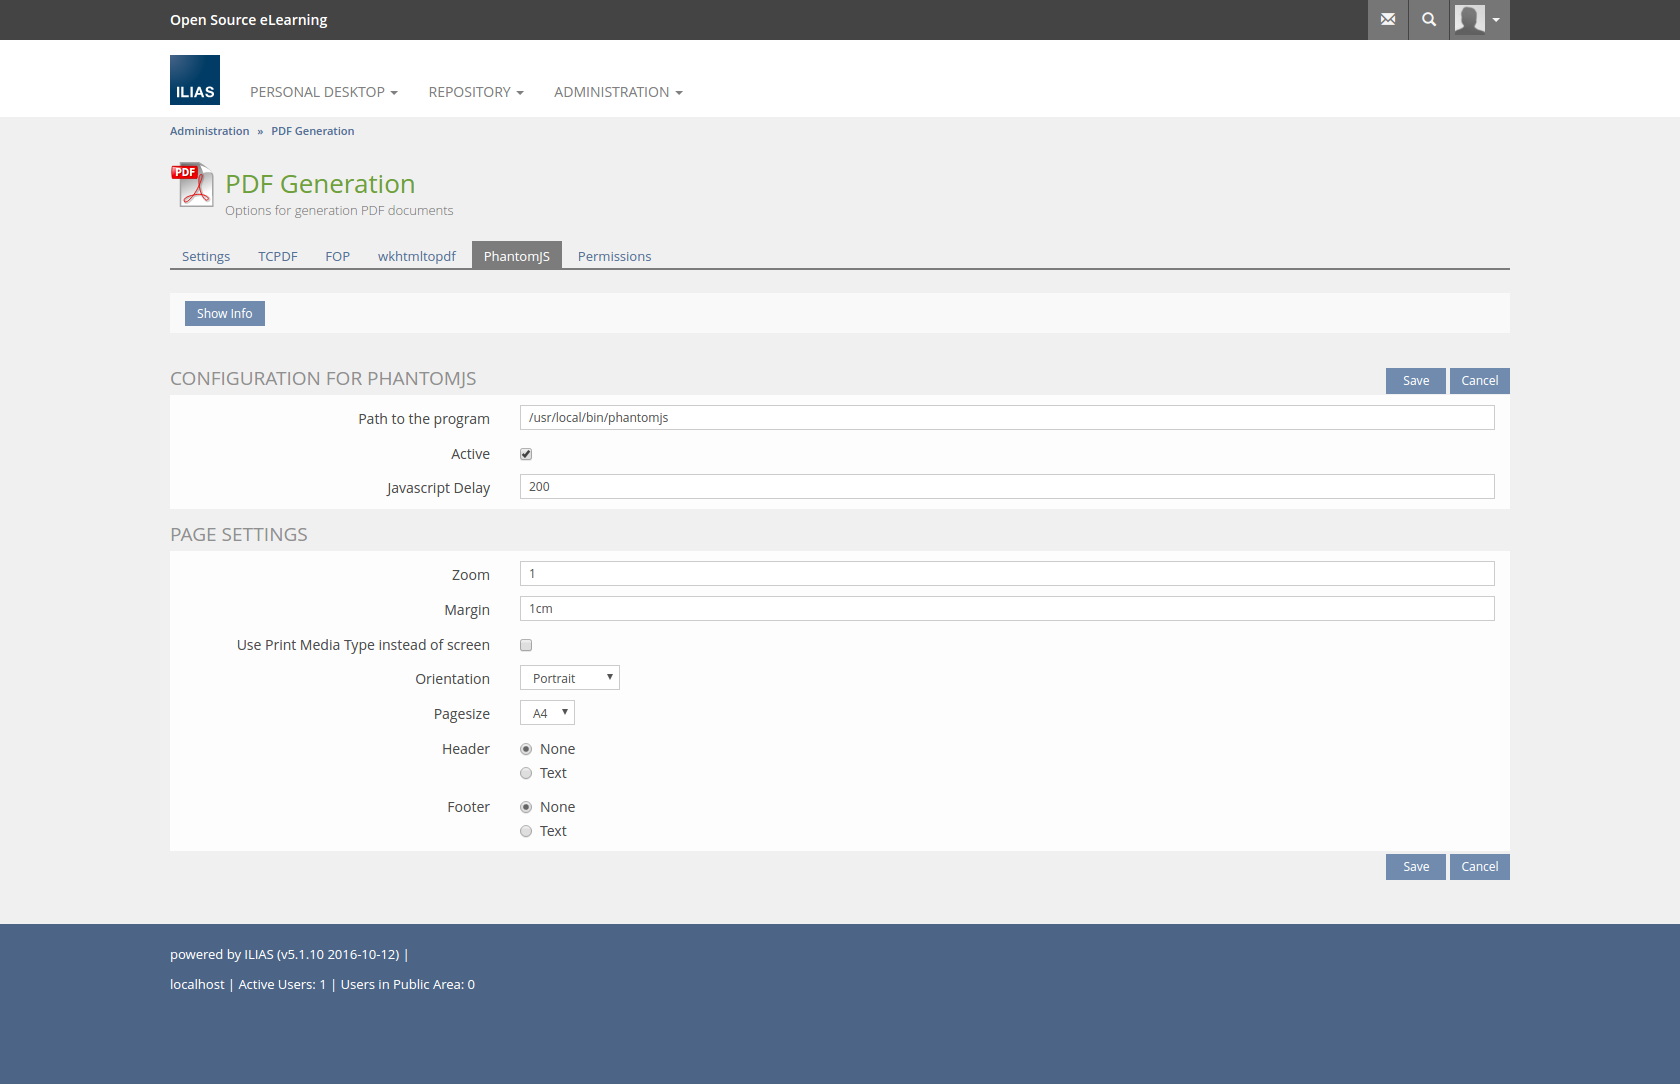The image size is (1680, 1084).
Task: Uncheck the Active checkbox
Action: pos(526,454)
